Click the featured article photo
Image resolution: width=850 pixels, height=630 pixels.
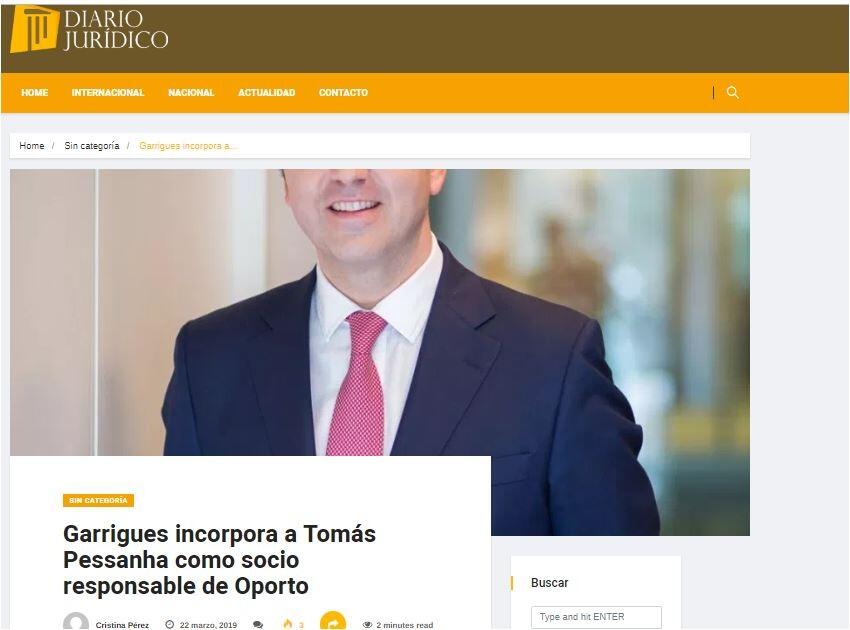pos(379,312)
